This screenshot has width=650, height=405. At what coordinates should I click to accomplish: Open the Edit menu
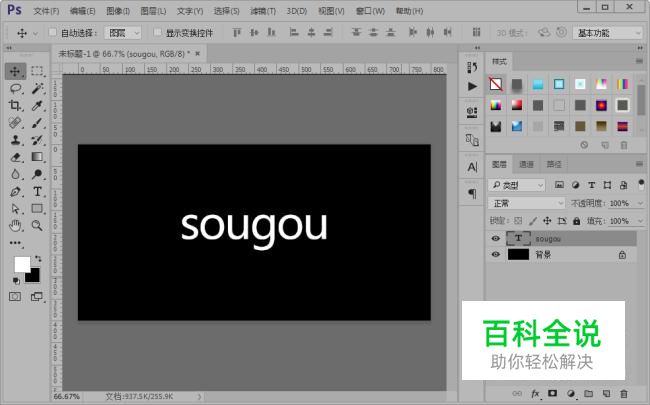tap(82, 11)
